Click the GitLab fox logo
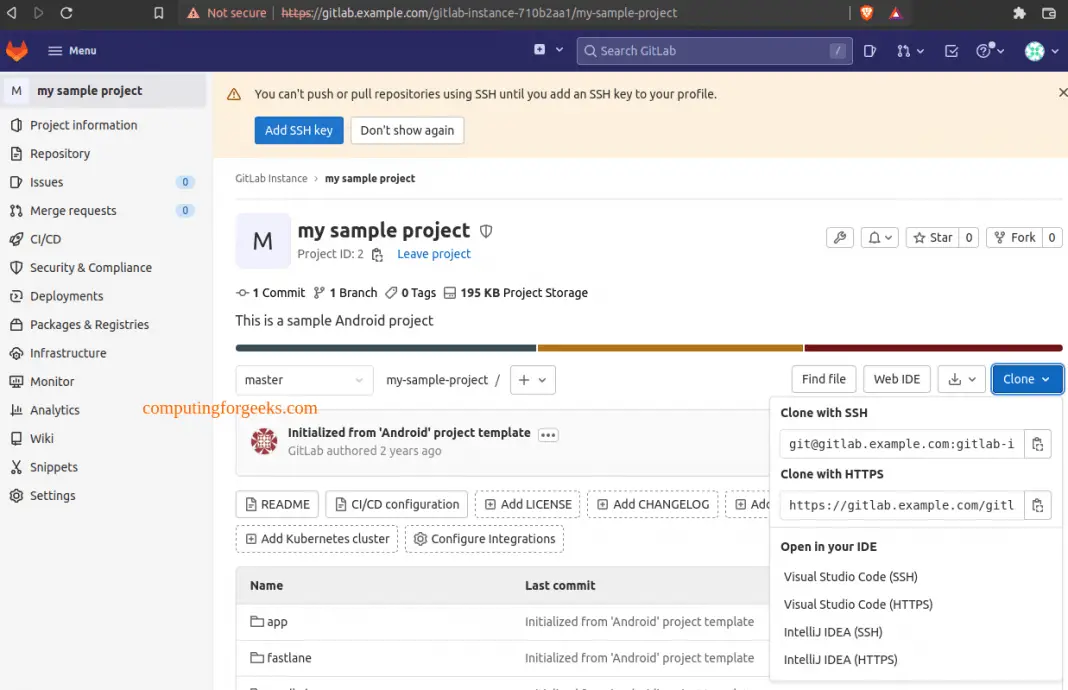 (17, 50)
